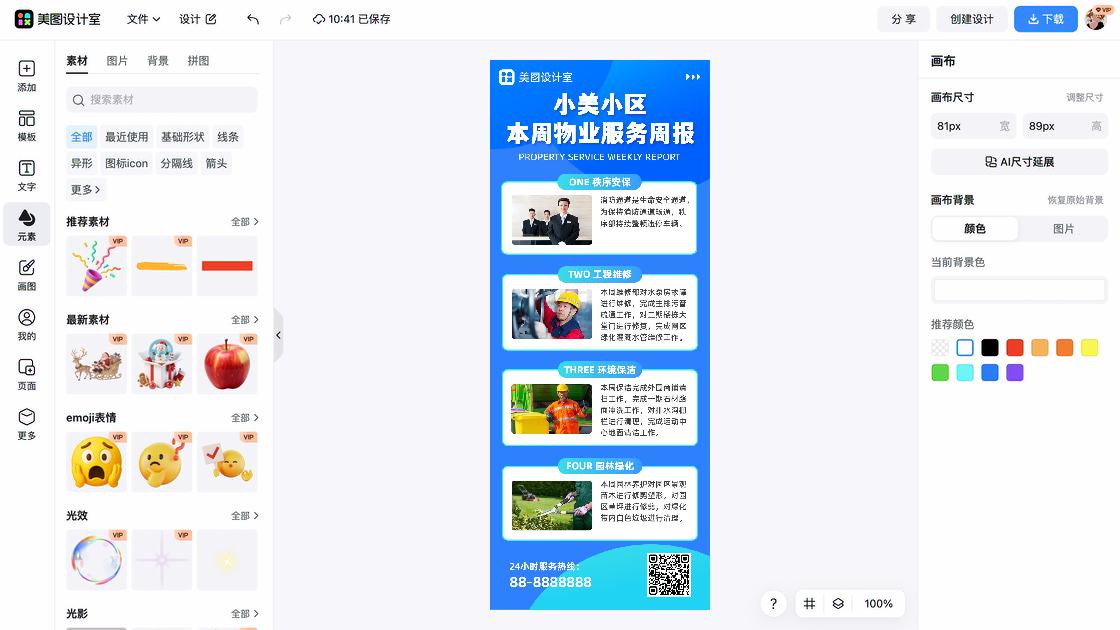Open the layers stack icon
The height and width of the screenshot is (630, 1120).
click(x=838, y=604)
